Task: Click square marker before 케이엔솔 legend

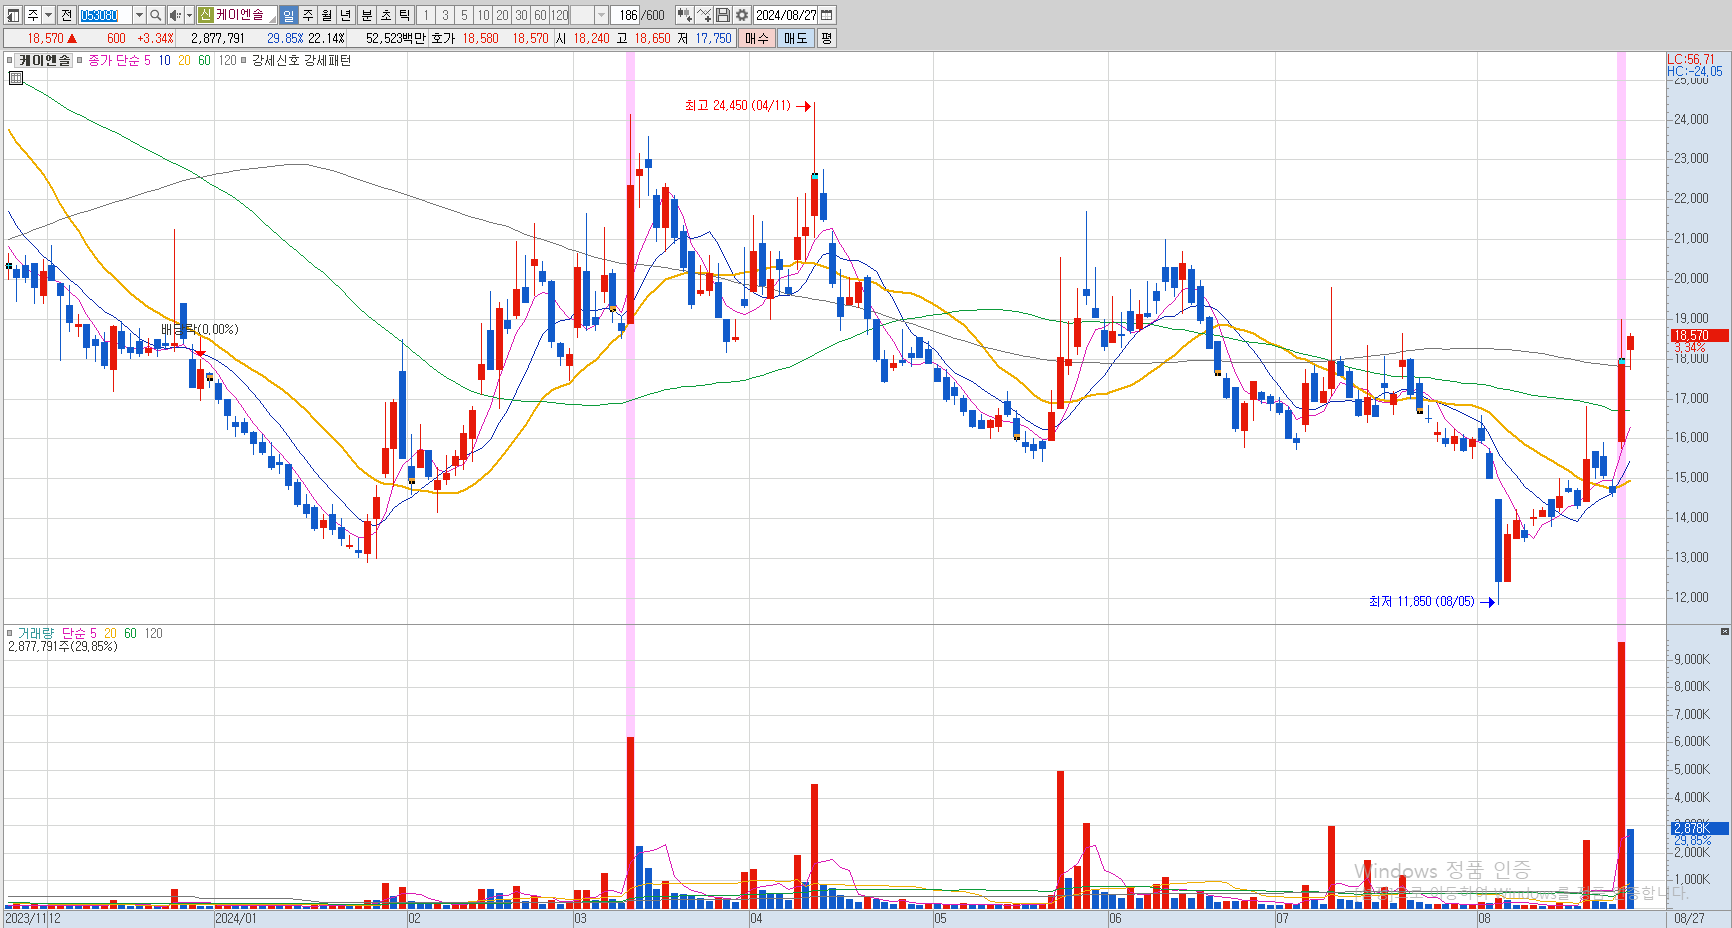Action: pyautogui.click(x=10, y=60)
